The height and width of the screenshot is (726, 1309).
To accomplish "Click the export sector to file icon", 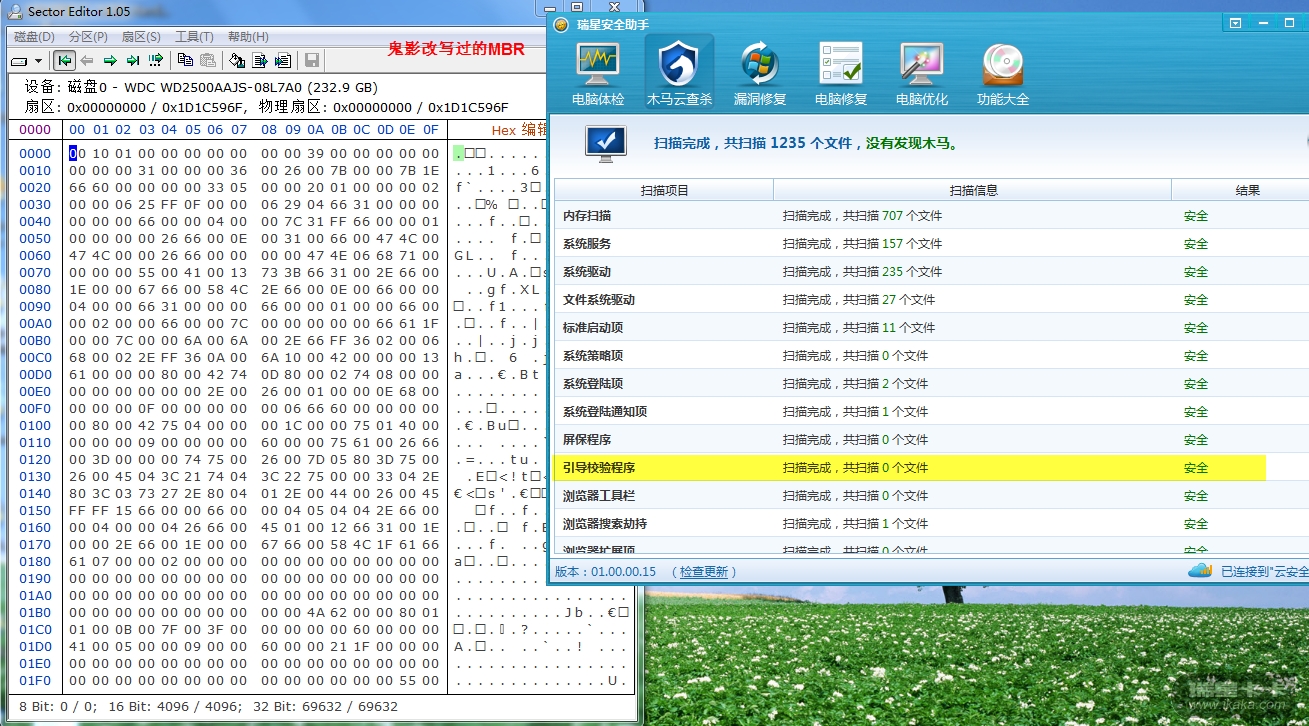I will coord(260,61).
